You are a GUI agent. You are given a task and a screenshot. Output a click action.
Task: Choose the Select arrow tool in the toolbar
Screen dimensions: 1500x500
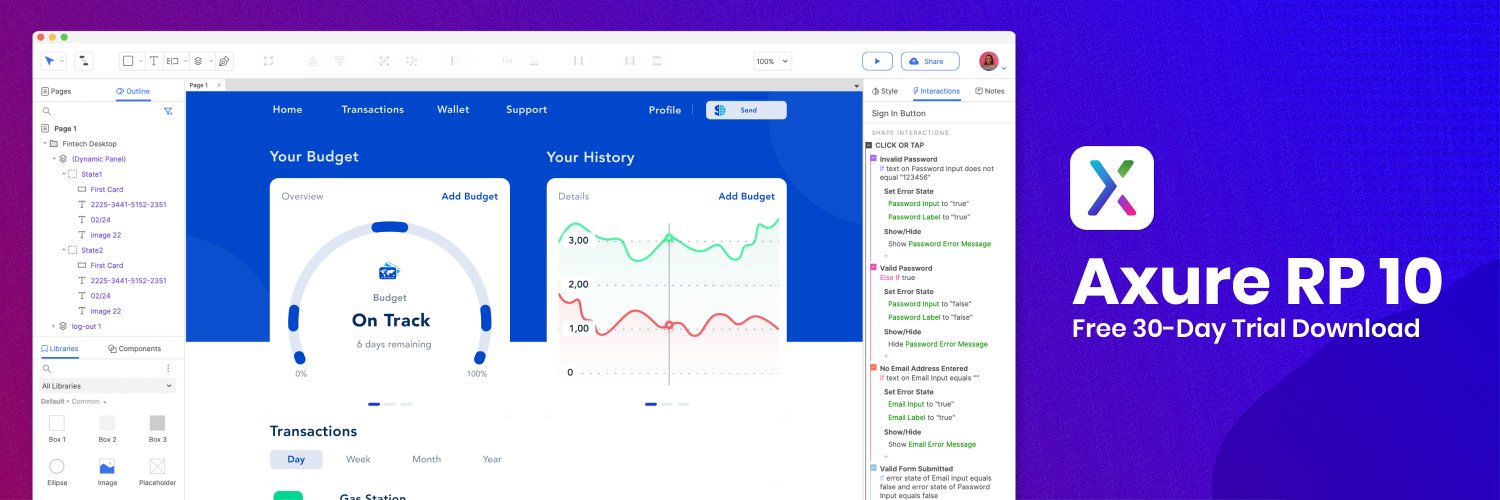(50, 61)
